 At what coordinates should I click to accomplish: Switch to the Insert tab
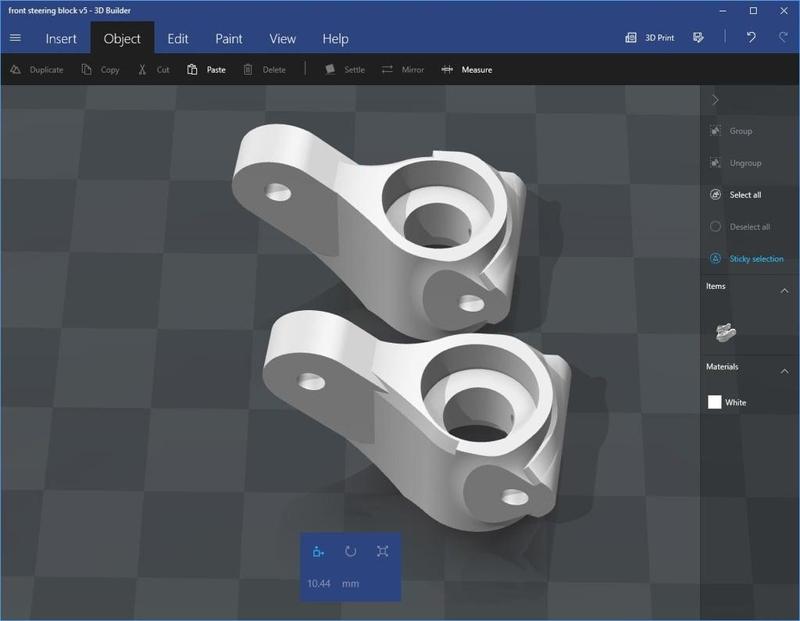point(61,39)
